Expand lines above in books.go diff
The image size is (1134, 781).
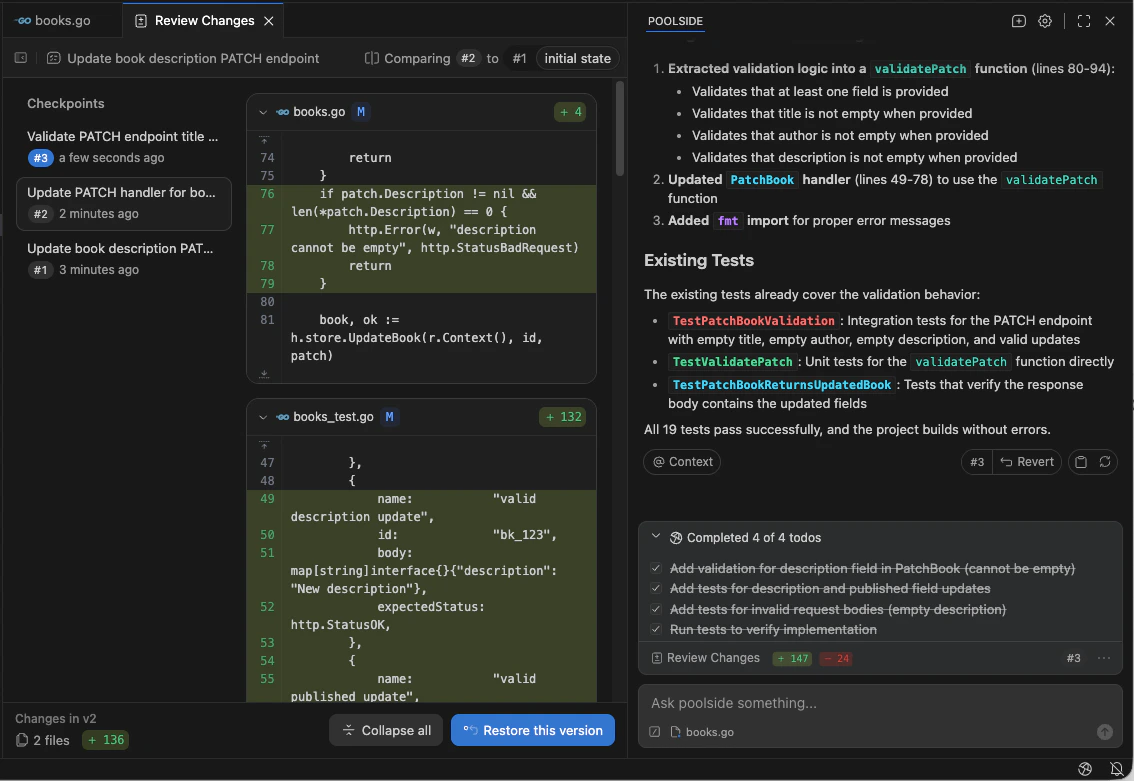coord(264,140)
